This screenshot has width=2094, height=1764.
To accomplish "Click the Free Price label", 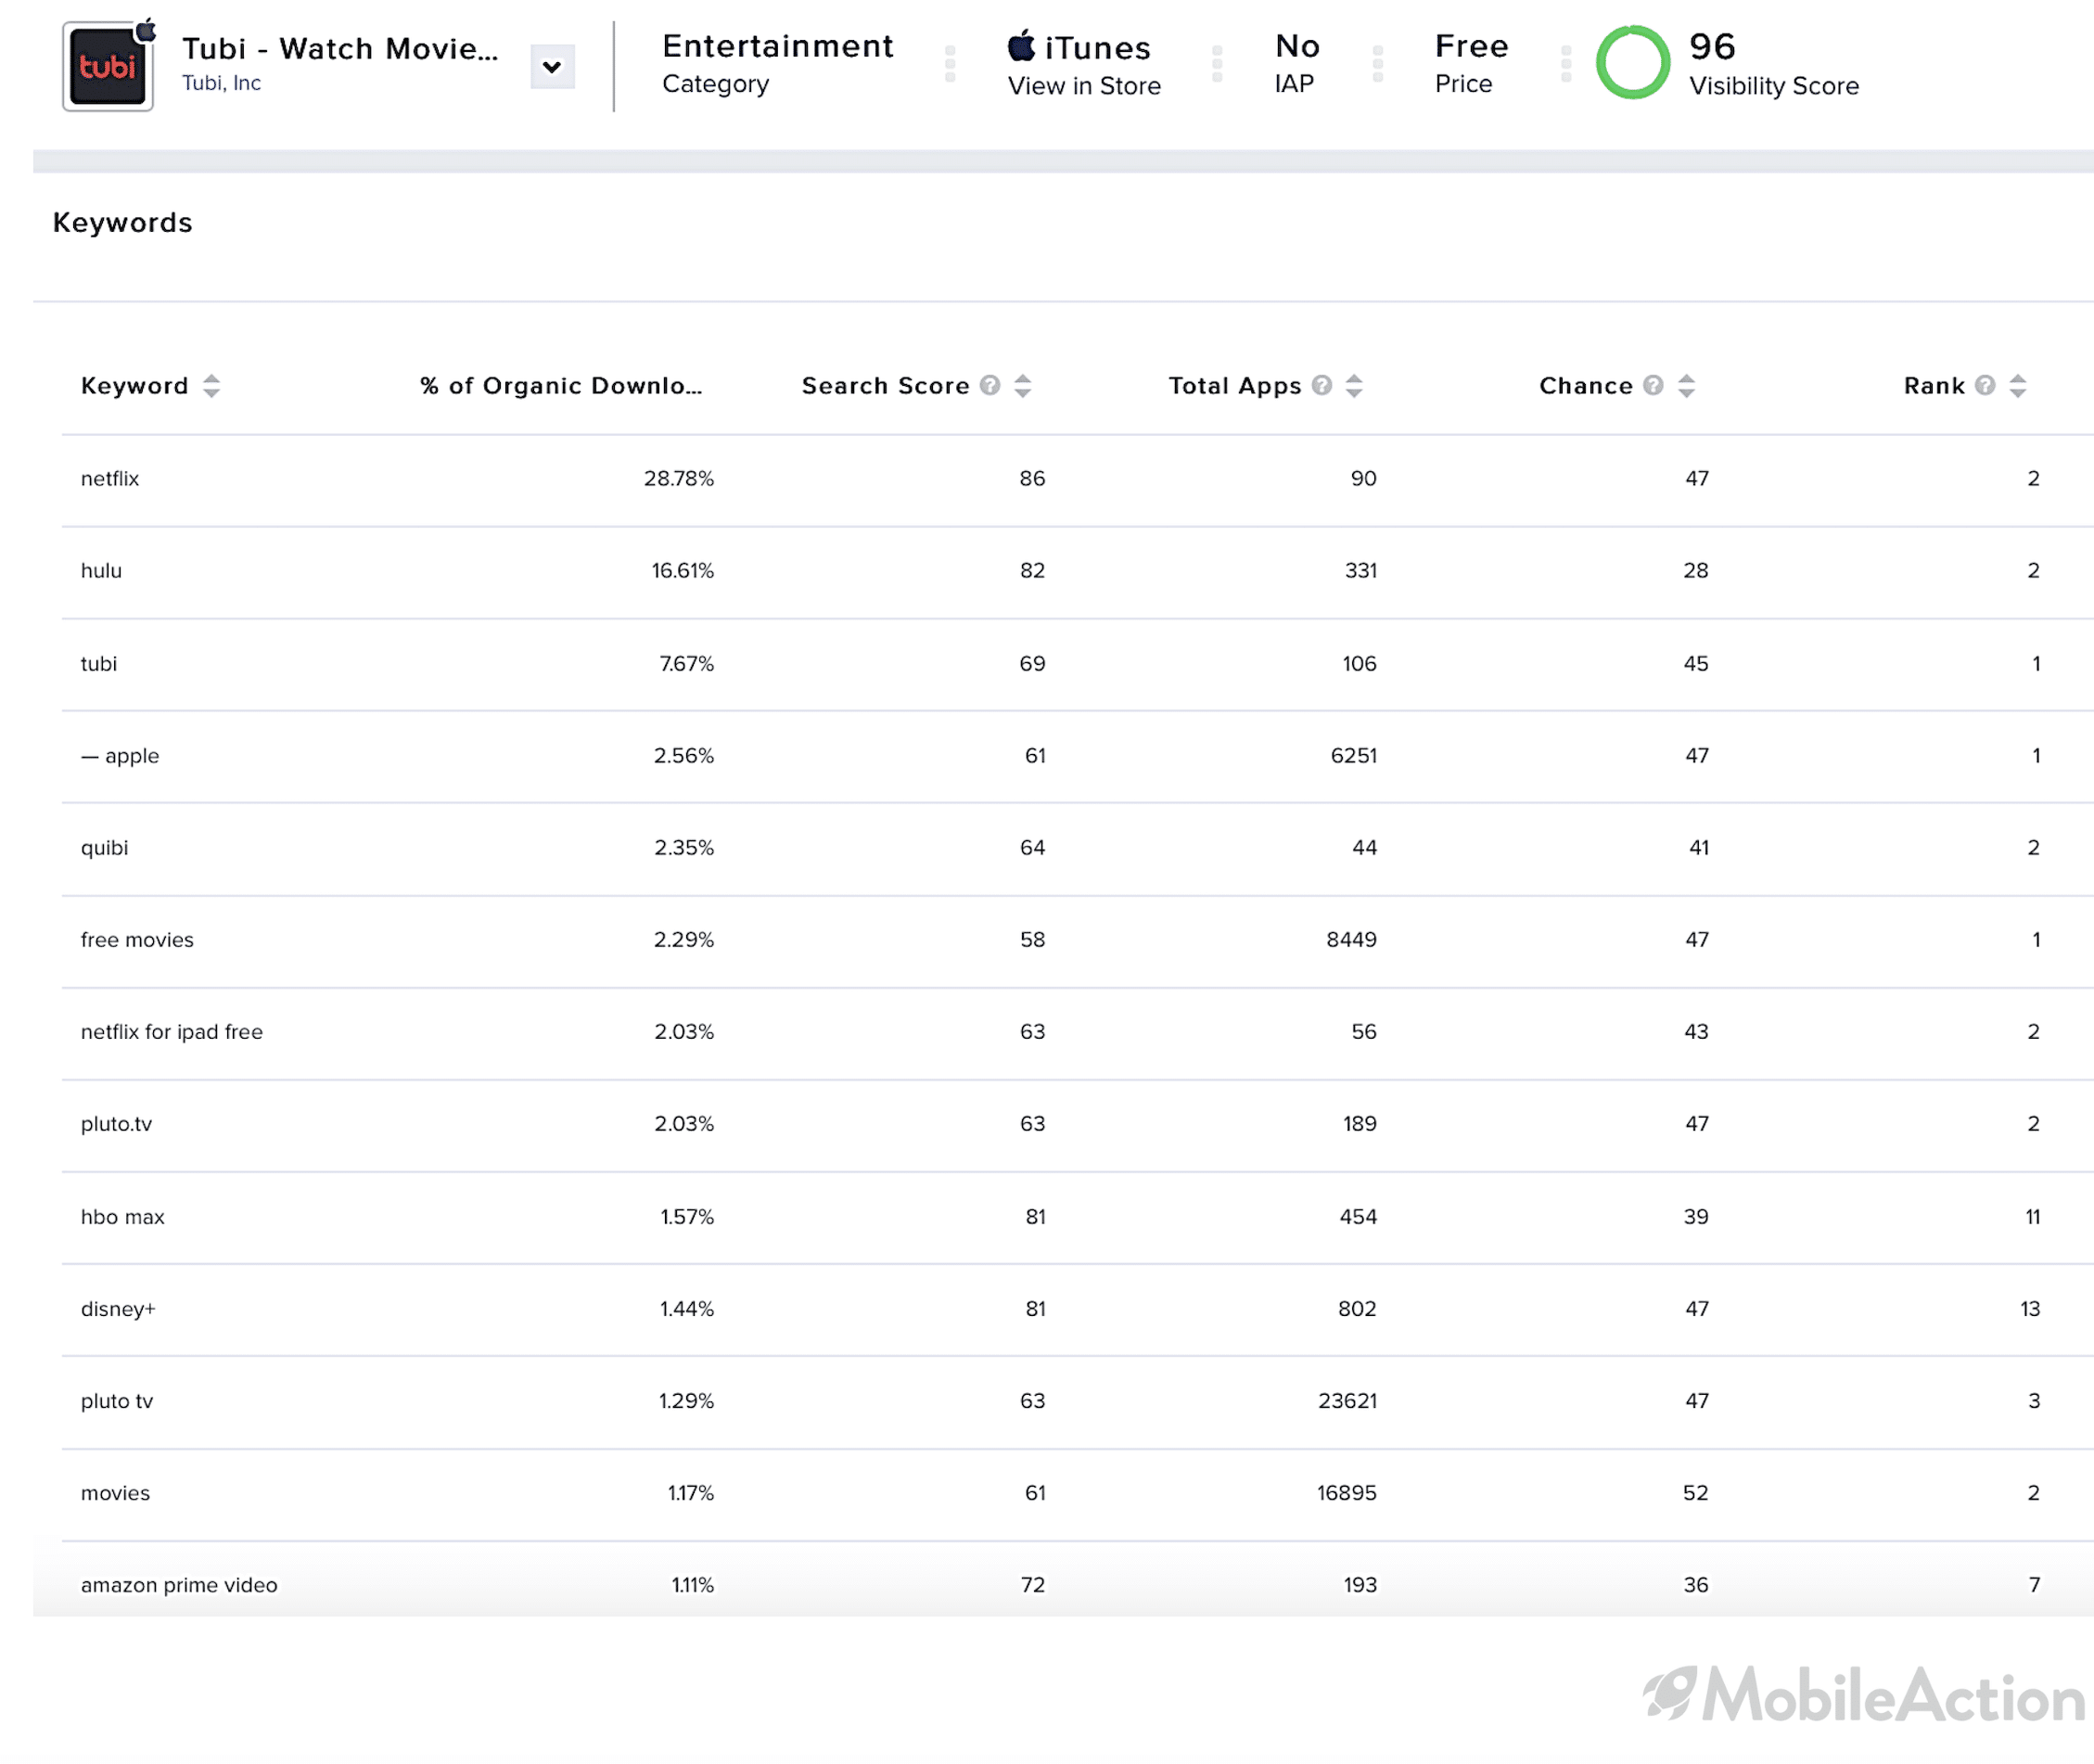I will tap(1471, 63).
